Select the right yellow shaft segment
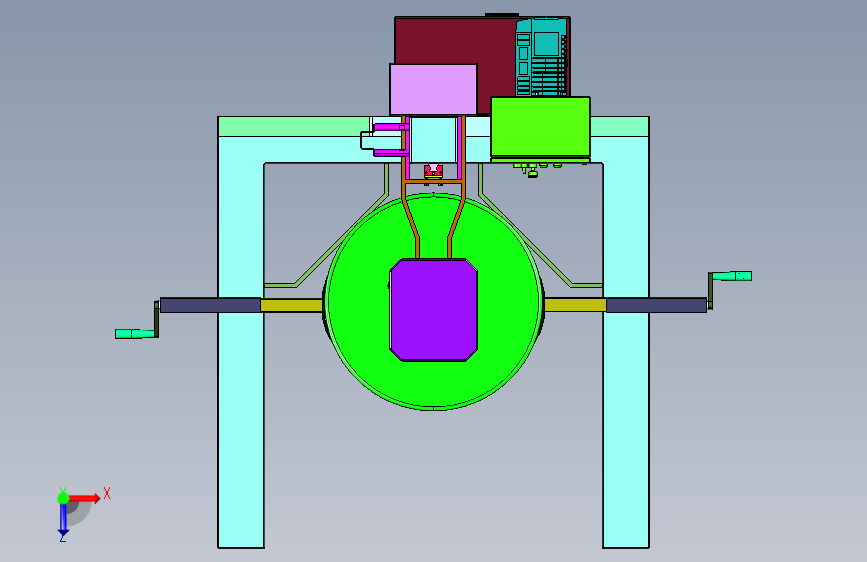This screenshot has height=562, width=867. (x=576, y=305)
